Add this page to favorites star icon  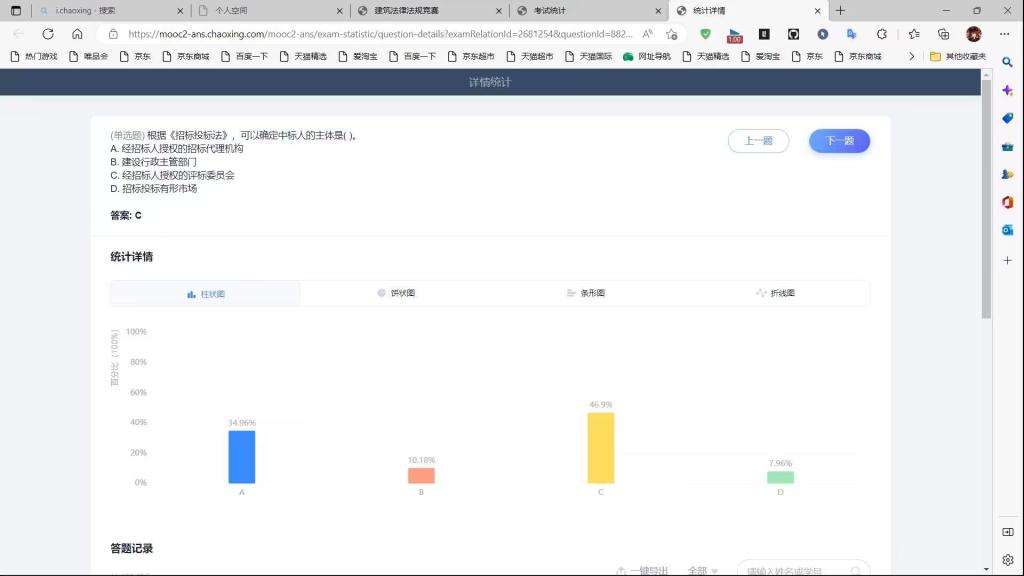[672, 33]
